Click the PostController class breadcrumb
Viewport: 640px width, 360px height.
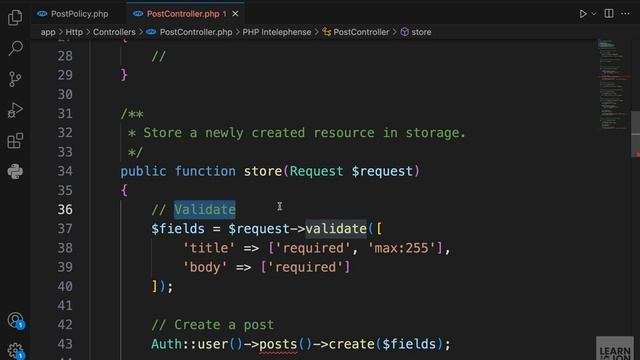361,32
